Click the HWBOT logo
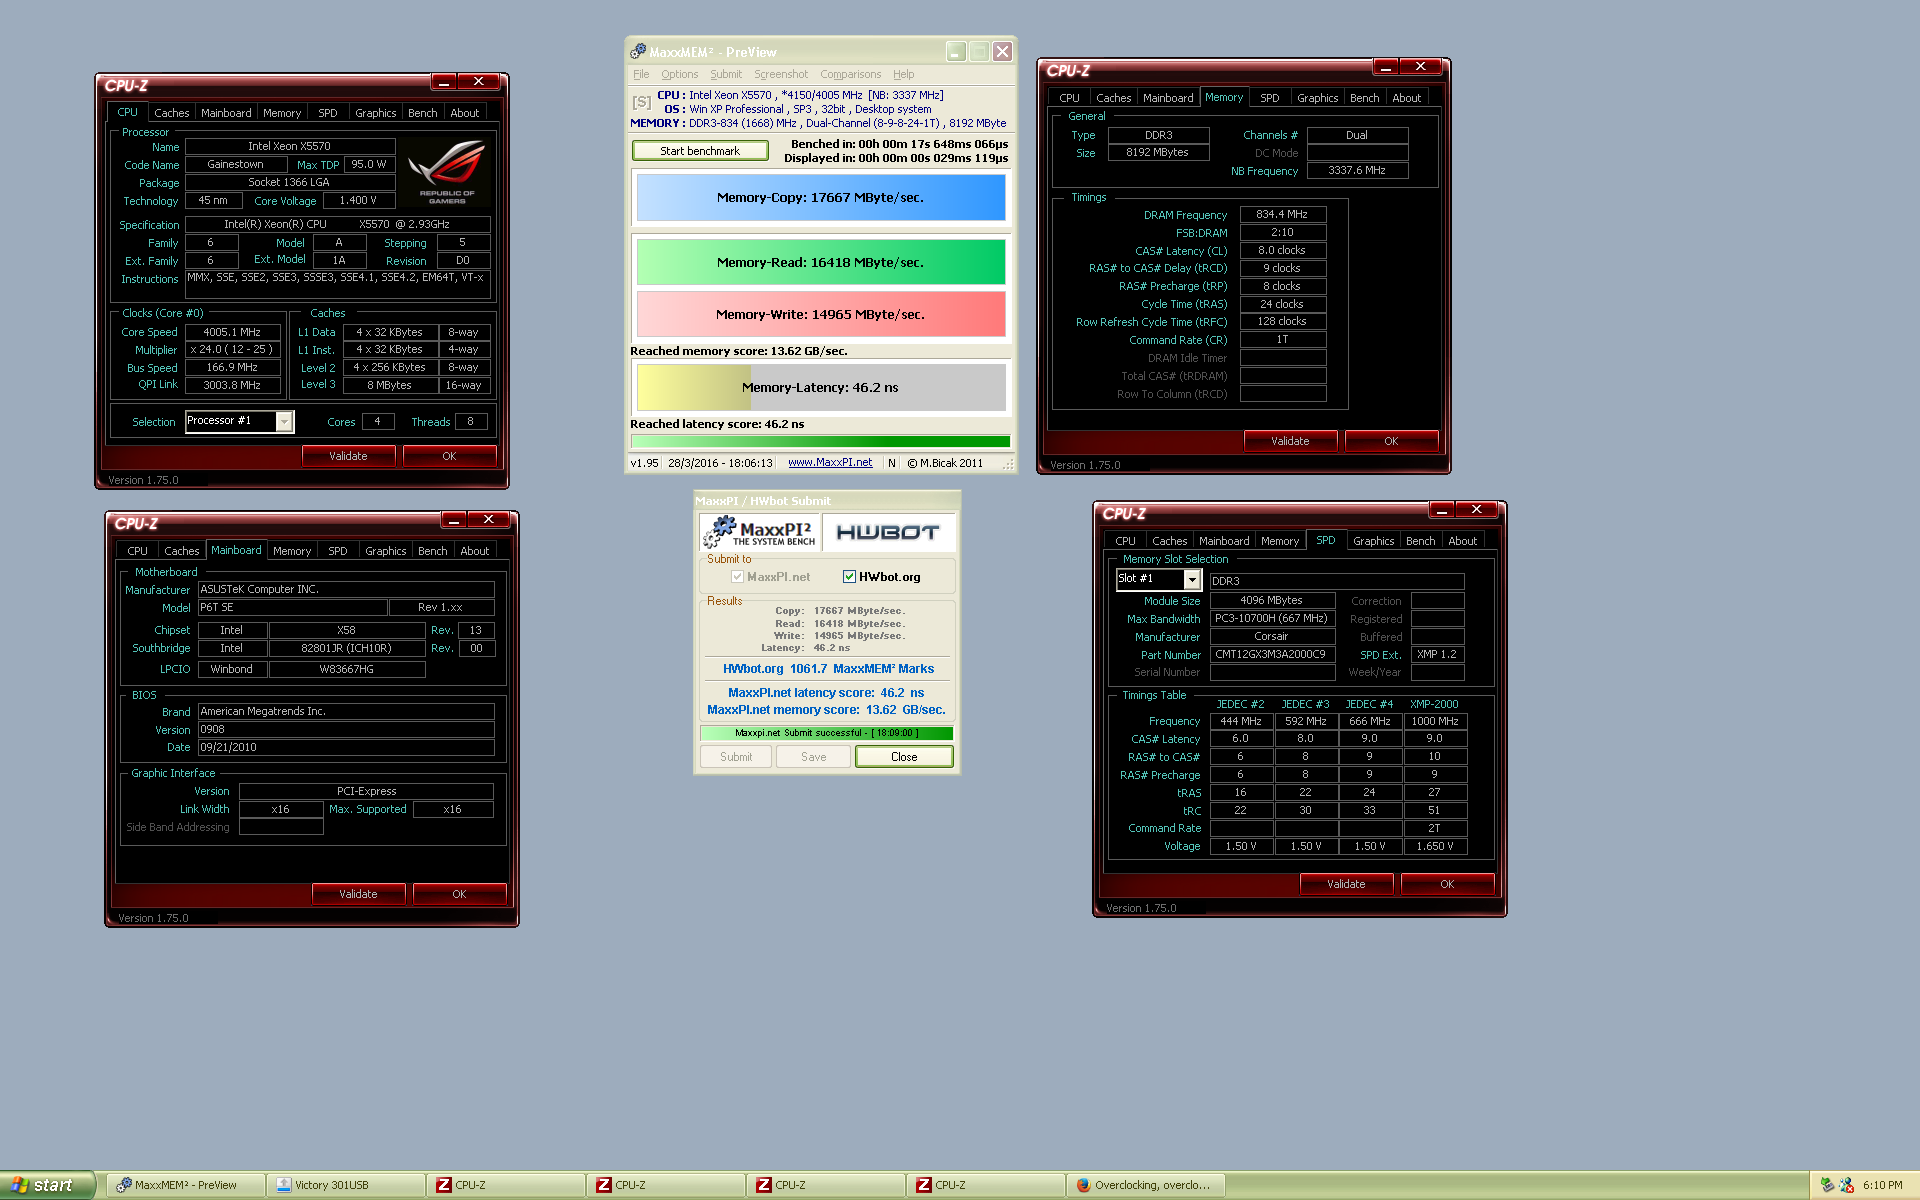 (x=888, y=532)
